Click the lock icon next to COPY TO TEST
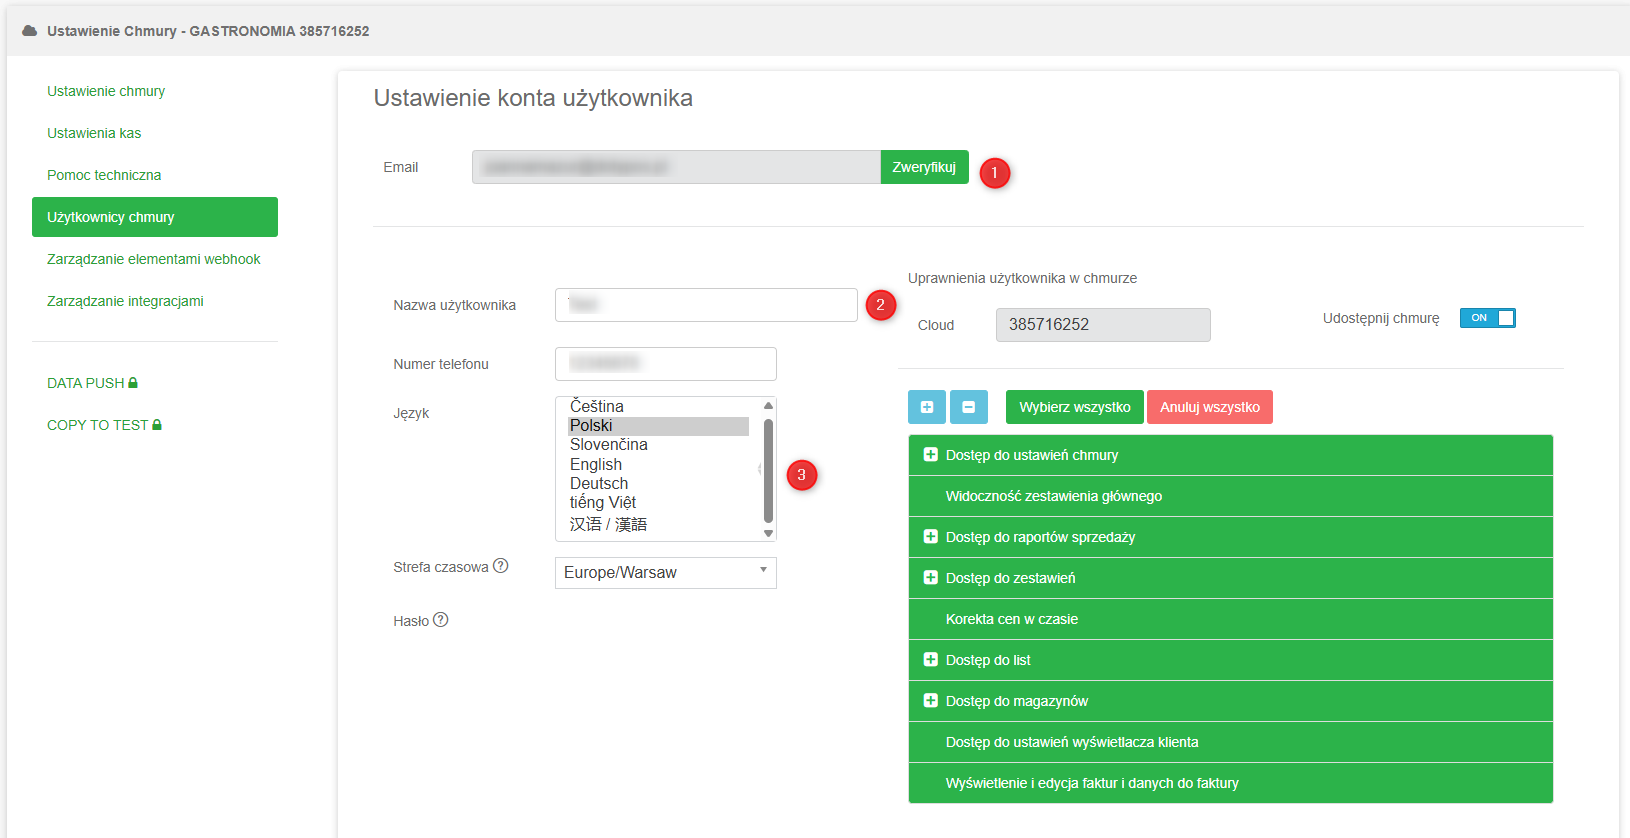1630x838 pixels. pos(157,425)
